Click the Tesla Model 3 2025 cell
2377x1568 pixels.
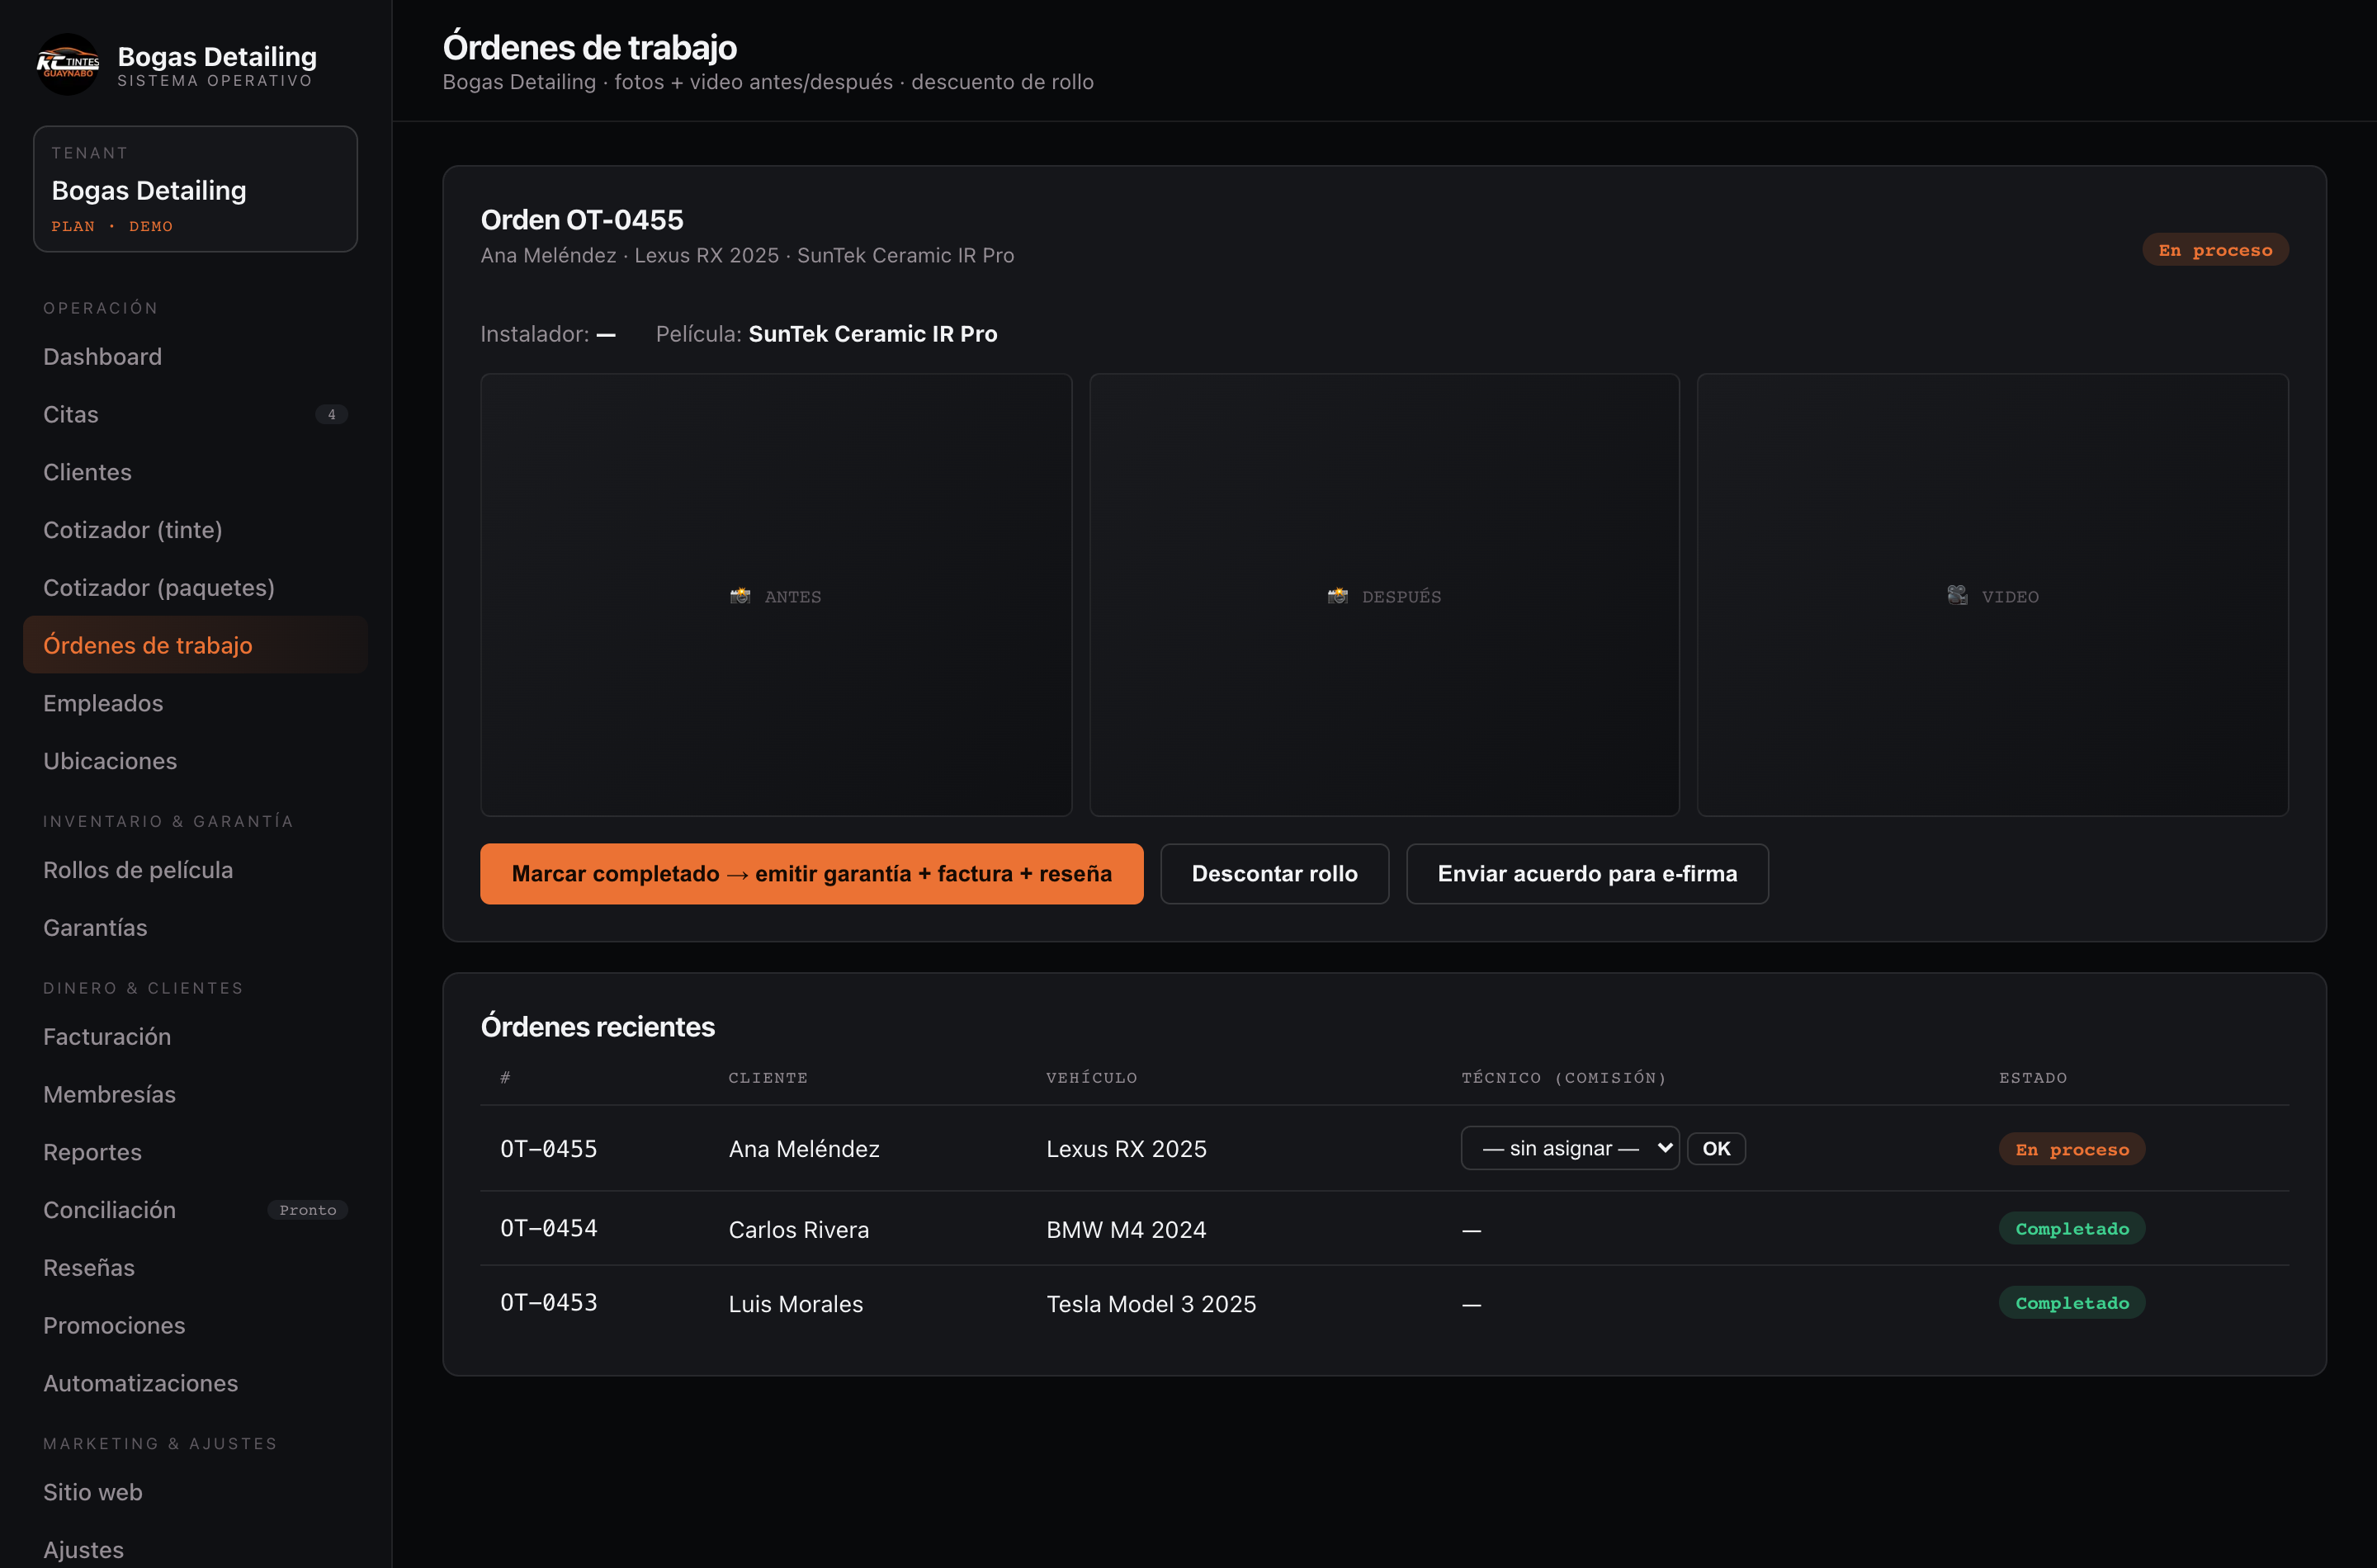[x=1151, y=1304]
